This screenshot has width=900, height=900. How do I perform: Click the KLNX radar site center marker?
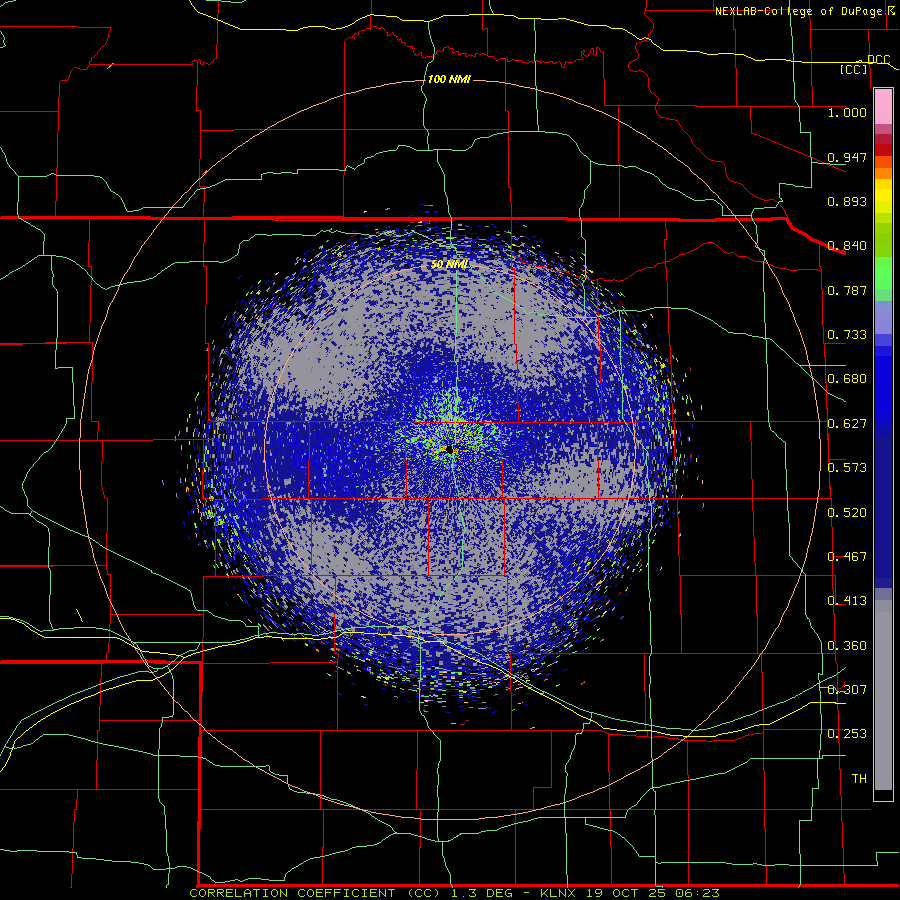(x=449, y=449)
